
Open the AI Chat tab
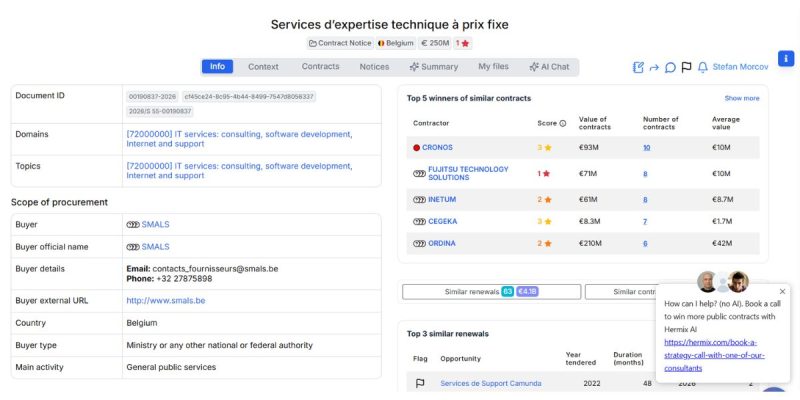point(549,67)
